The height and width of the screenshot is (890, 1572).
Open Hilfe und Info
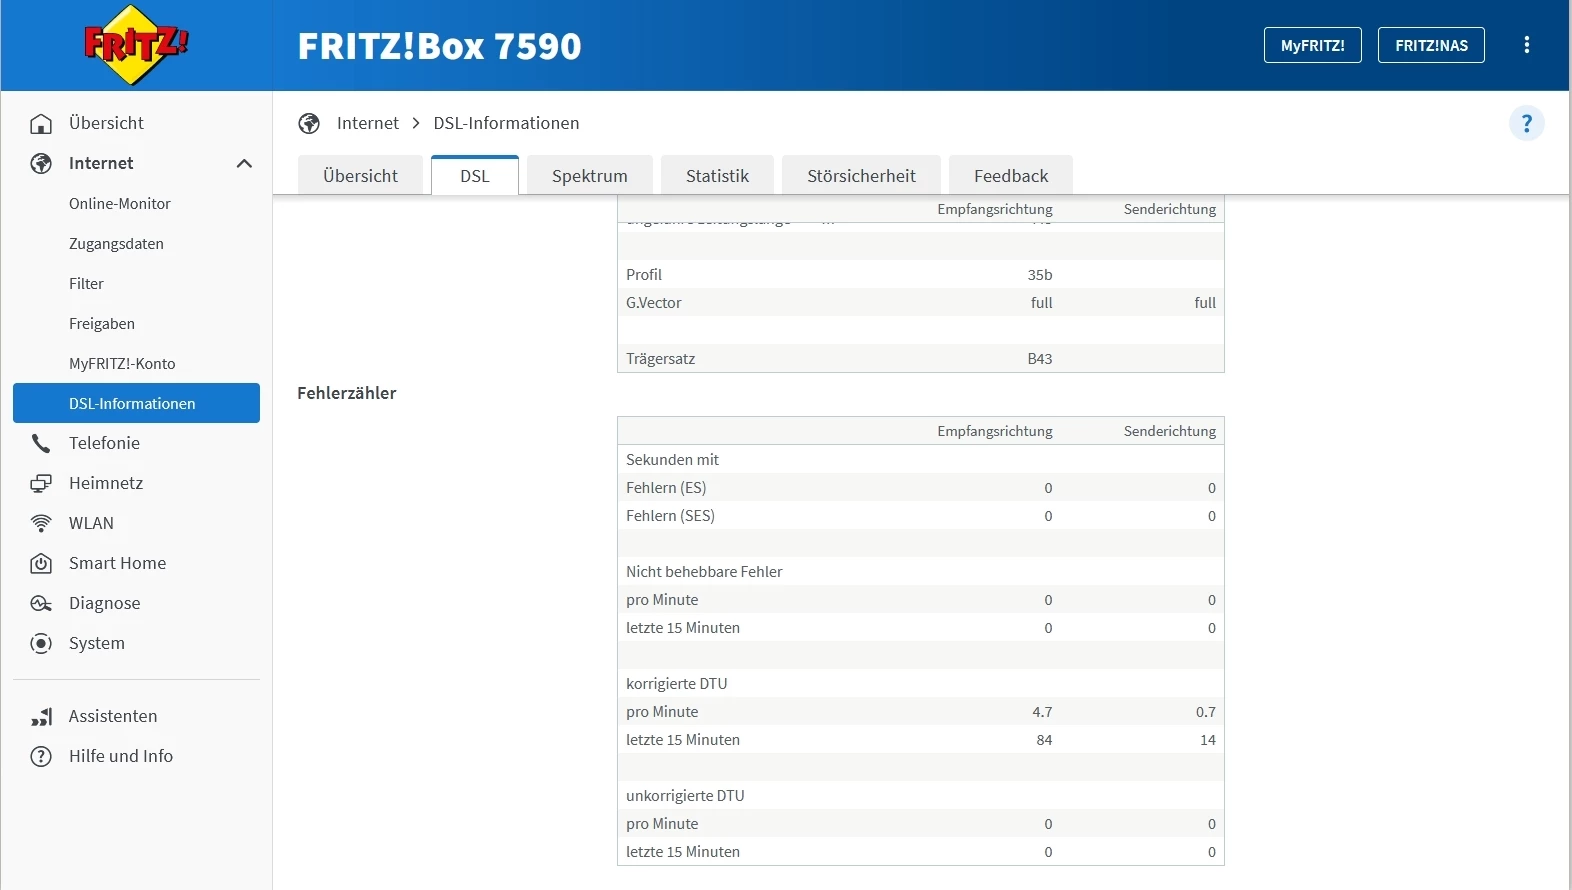pyautogui.click(x=136, y=756)
